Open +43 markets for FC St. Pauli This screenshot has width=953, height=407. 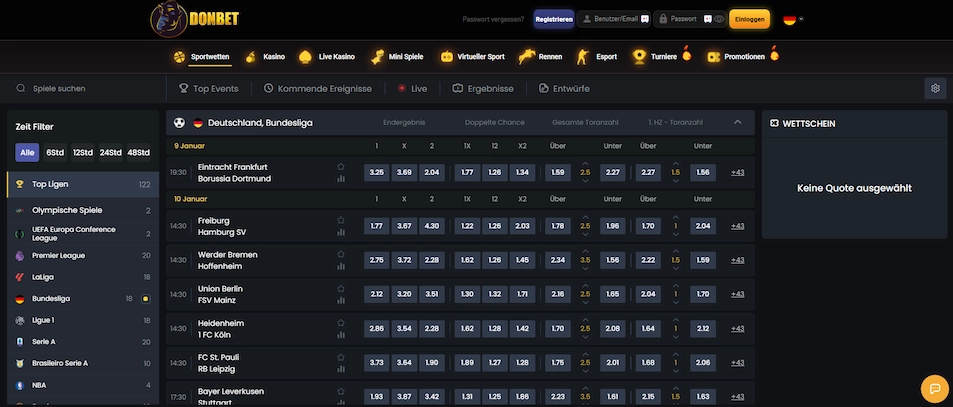[x=737, y=363]
